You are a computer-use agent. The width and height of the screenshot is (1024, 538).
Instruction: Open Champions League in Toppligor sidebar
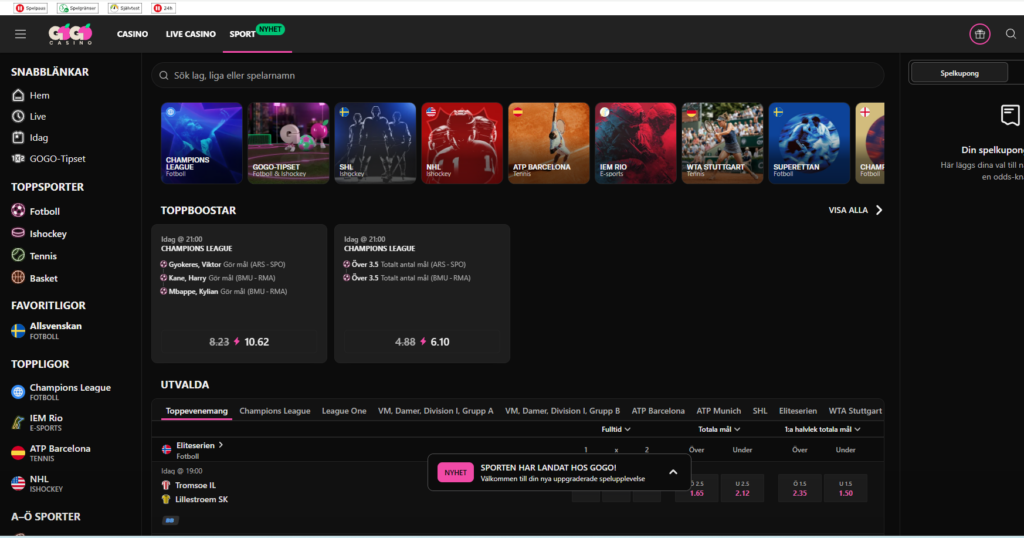61,392
